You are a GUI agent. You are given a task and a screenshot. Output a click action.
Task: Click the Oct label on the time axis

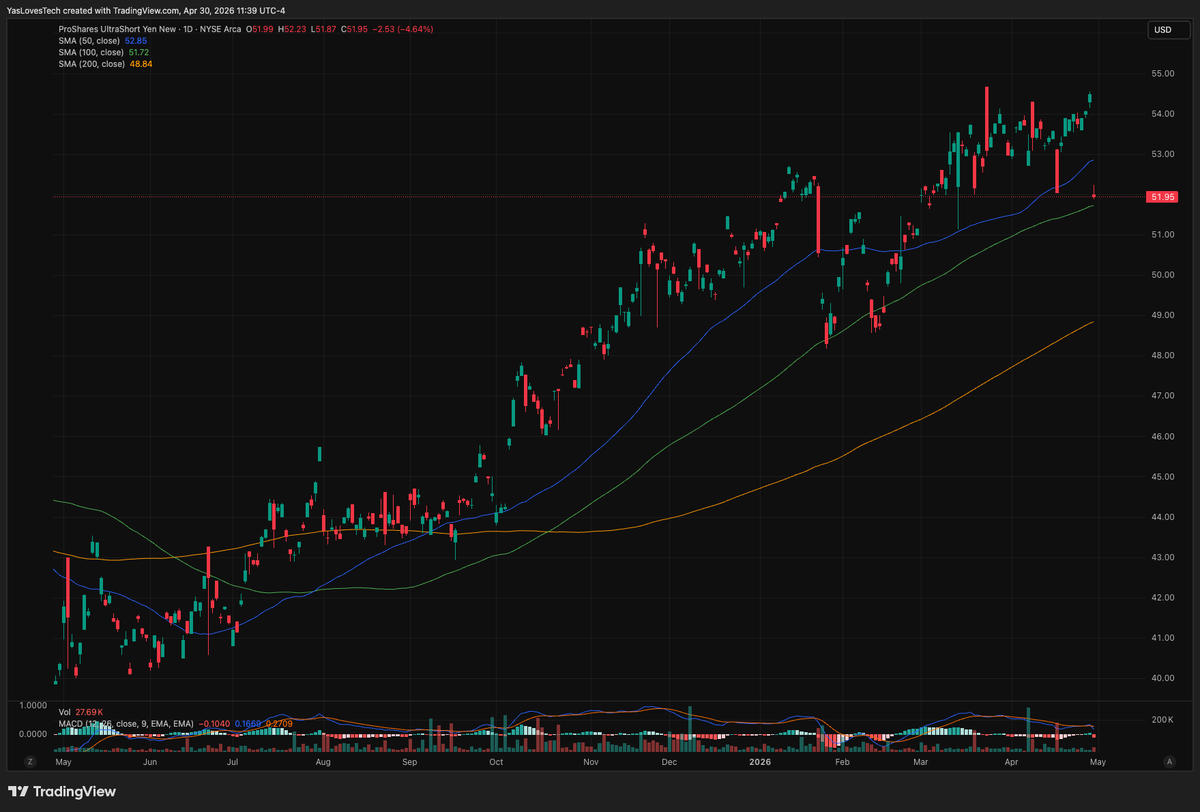tap(497, 762)
